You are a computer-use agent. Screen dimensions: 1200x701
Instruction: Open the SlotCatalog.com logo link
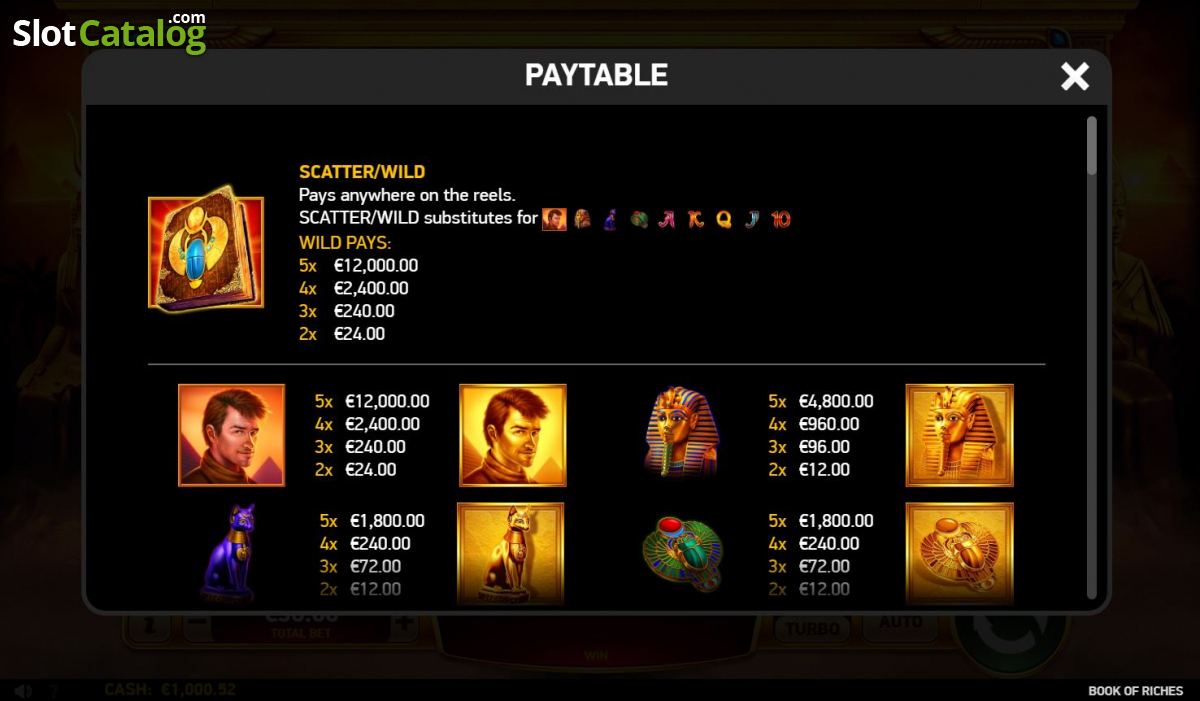point(109,32)
